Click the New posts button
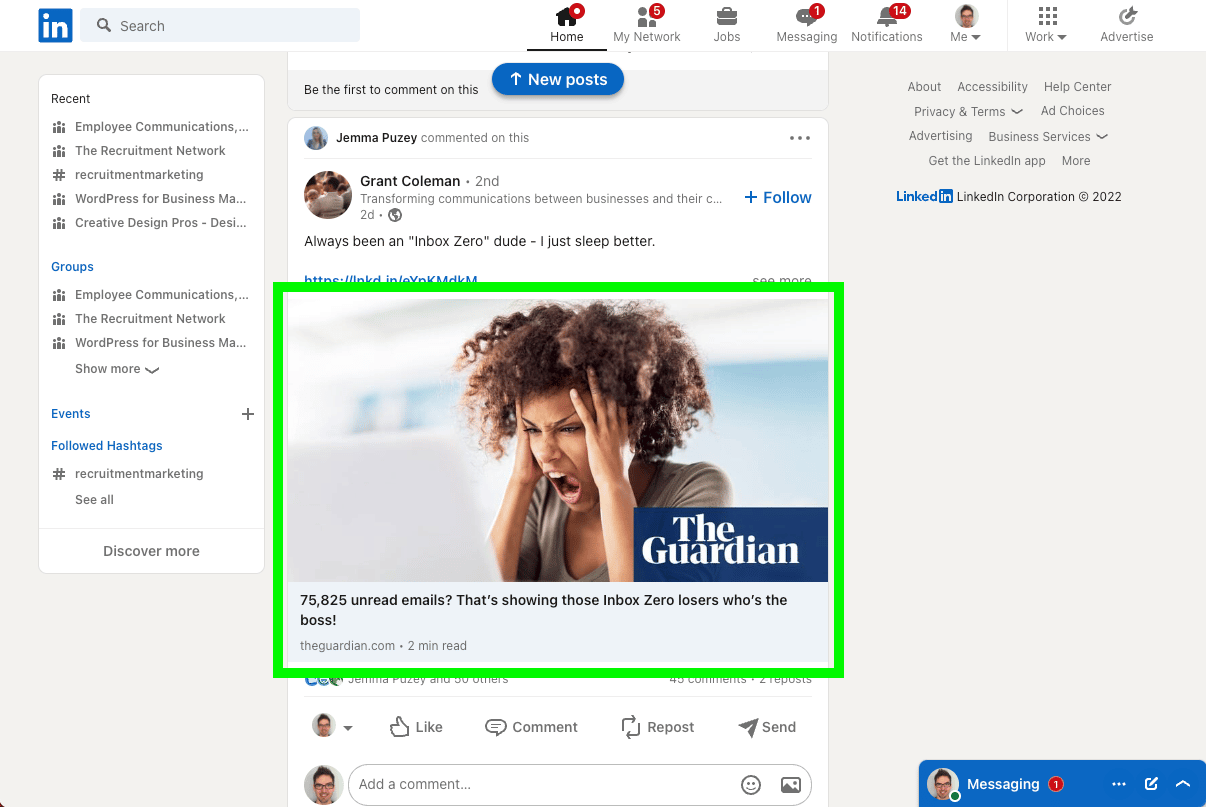Image resolution: width=1206 pixels, height=807 pixels. tap(558, 80)
